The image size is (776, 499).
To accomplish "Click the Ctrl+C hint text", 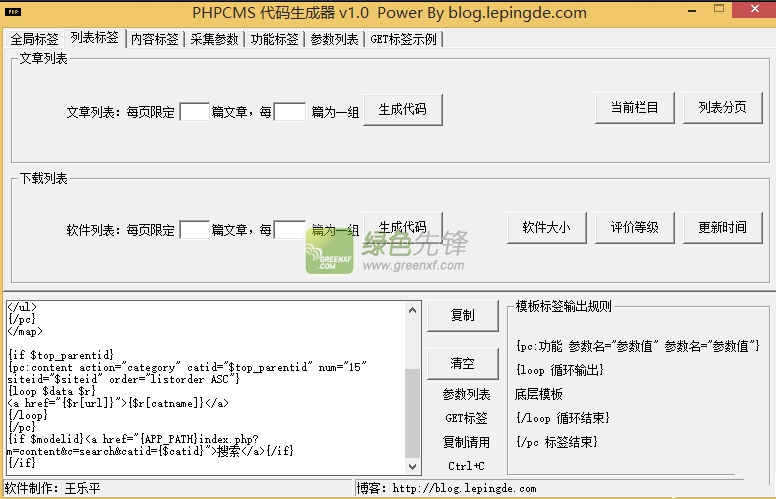I will point(466,466).
